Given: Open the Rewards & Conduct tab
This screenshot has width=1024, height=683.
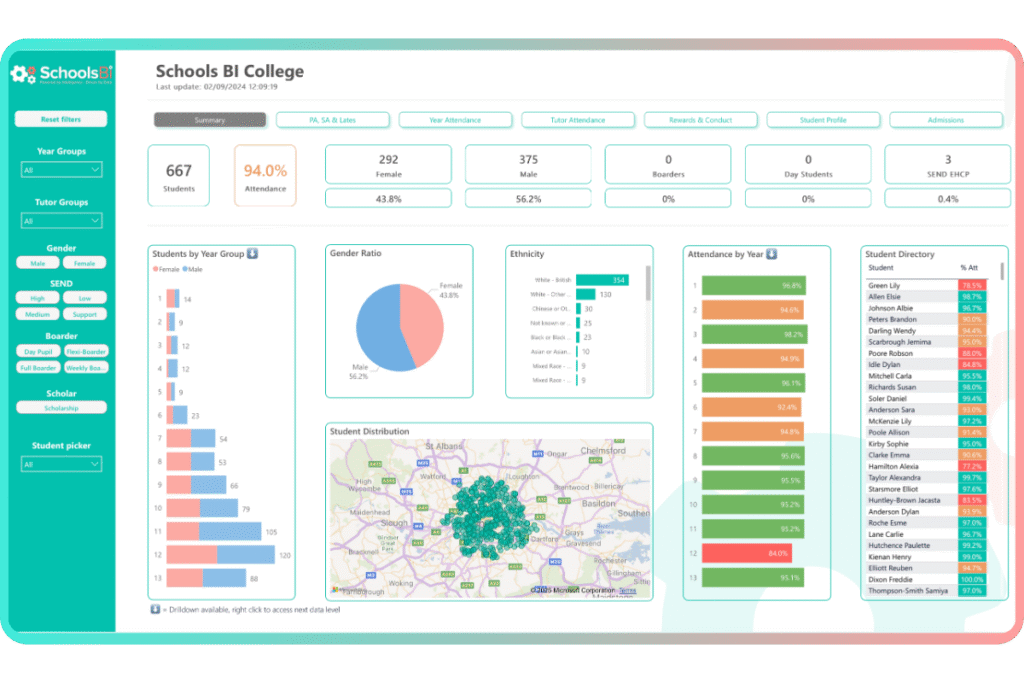Looking at the screenshot, I should point(700,120).
